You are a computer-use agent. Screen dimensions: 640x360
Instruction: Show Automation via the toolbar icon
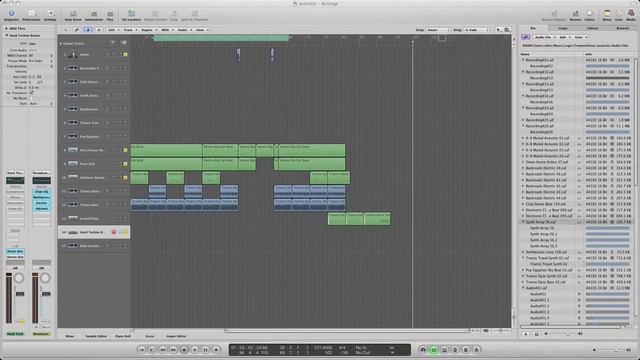point(94,16)
